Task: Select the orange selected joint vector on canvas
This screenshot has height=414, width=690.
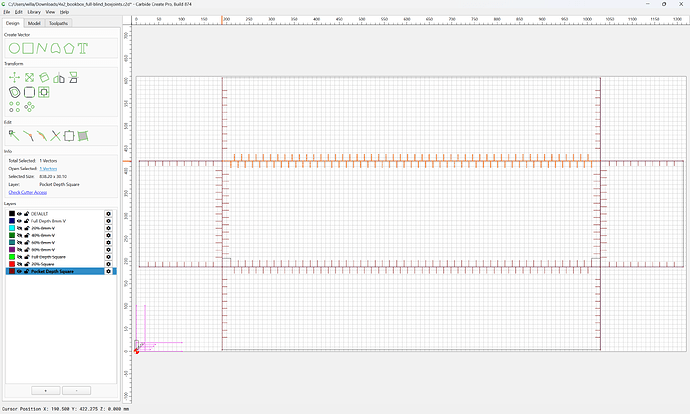Action: (x=411, y=161)
